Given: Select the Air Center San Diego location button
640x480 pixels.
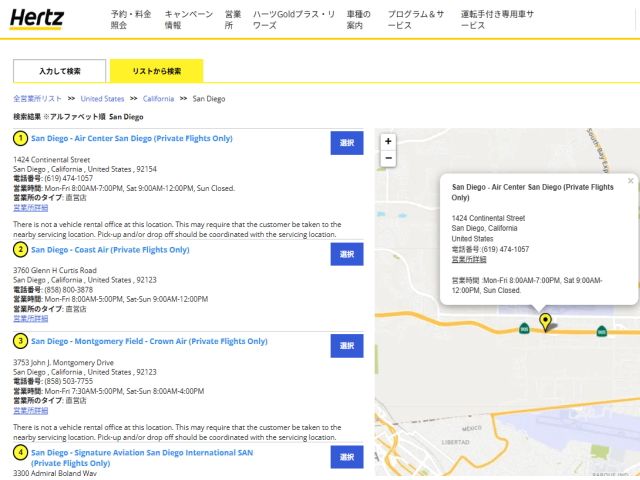Looking at the screenshot, I should pos(346,143).
